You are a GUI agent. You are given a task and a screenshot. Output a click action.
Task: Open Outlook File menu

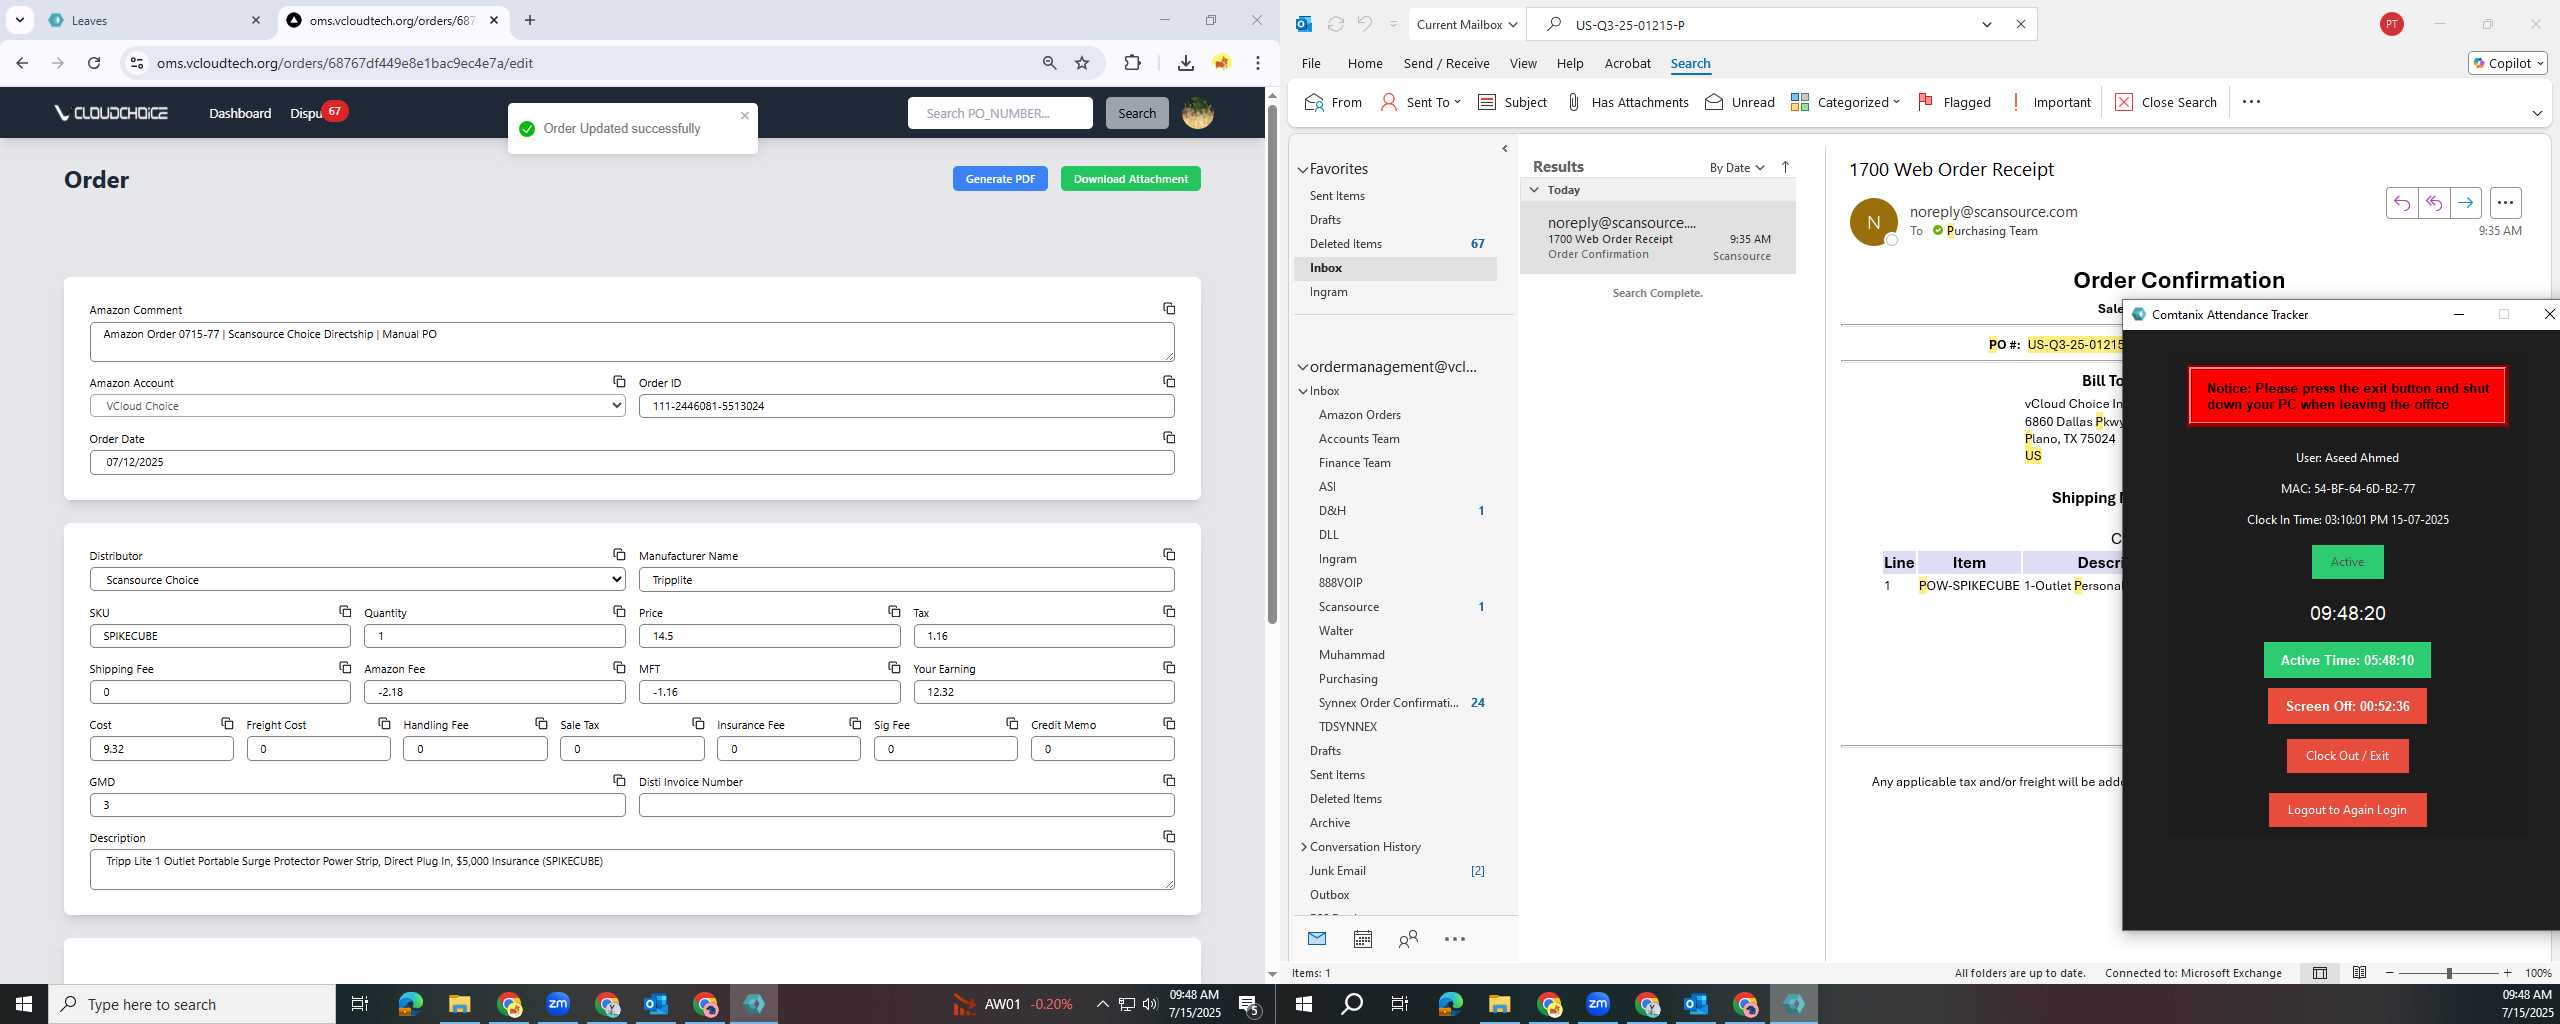(1311, 63)
